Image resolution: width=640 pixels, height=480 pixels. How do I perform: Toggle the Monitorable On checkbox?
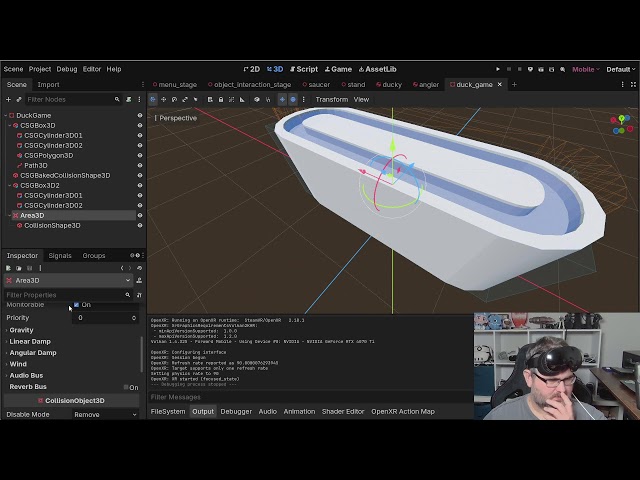pos(76,304)
